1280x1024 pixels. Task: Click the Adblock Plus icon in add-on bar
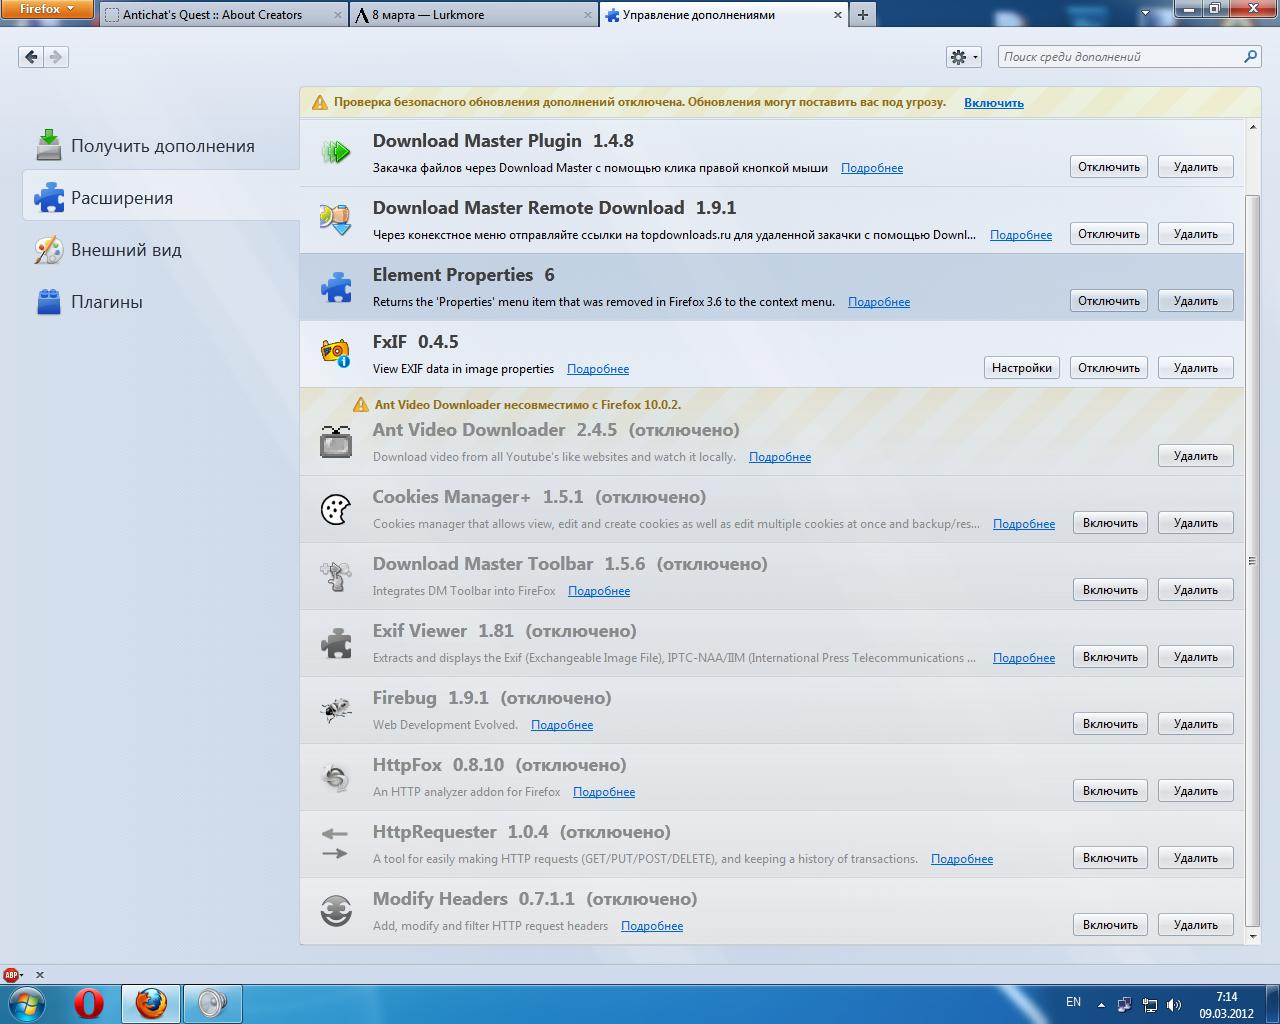12,975
